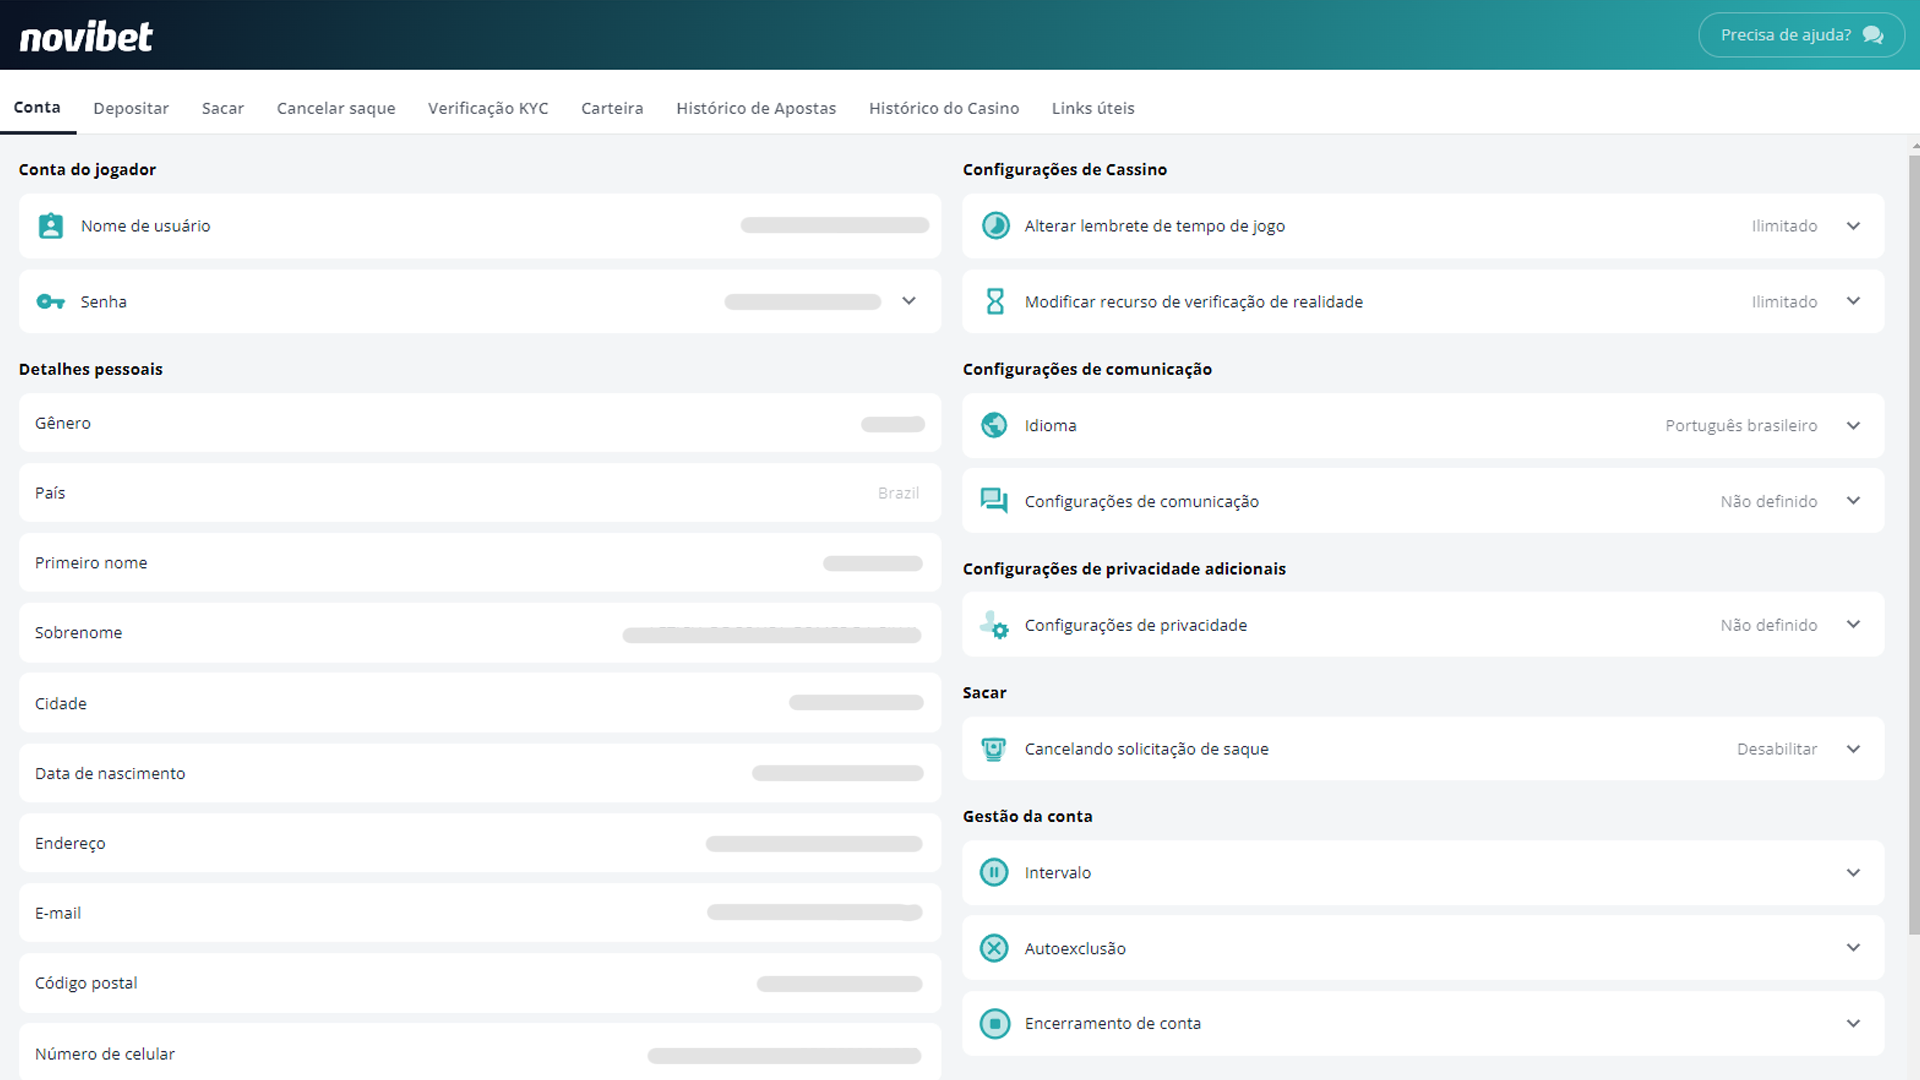Open the Idioma language dropdown
1920x1080 pixels.
(1853, 426)
